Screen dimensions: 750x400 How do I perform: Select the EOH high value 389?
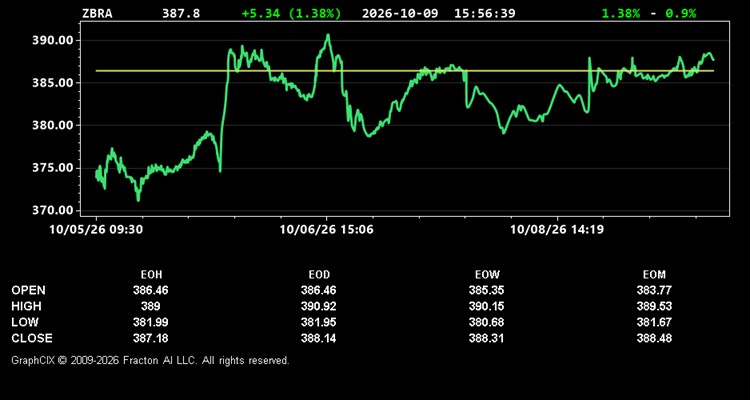point(151,306)
